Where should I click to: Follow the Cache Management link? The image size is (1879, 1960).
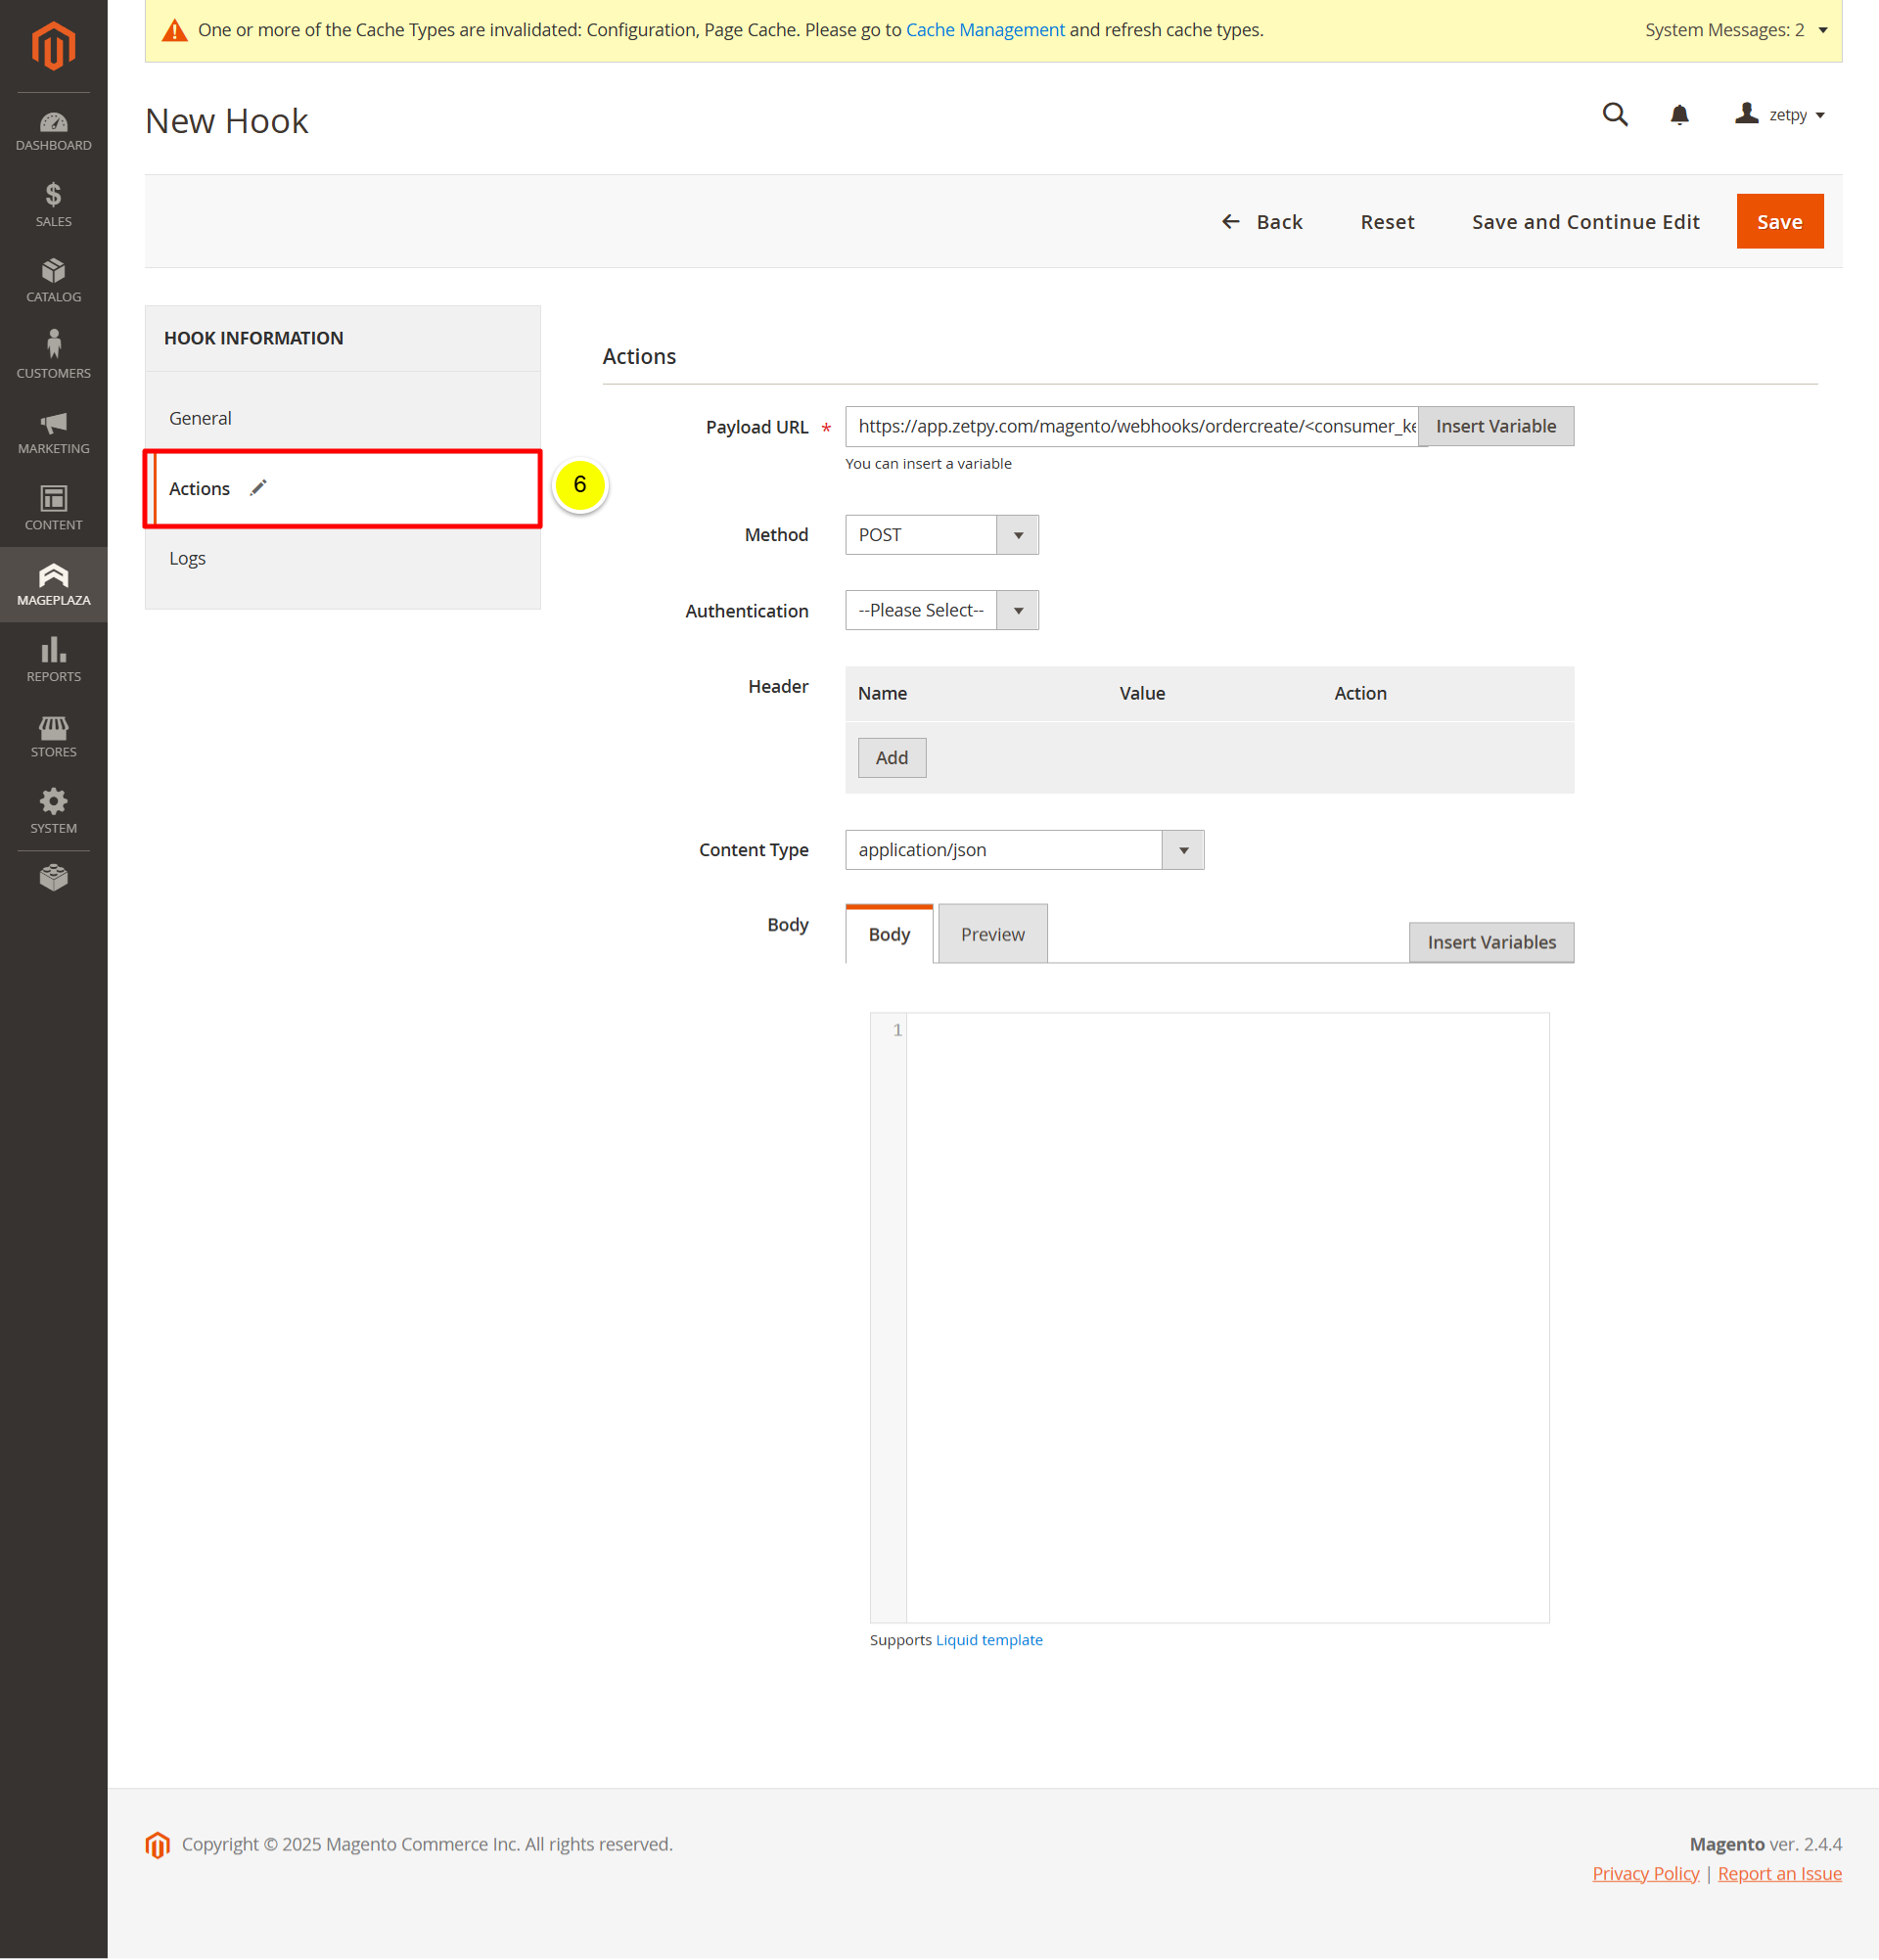[984, 30]
